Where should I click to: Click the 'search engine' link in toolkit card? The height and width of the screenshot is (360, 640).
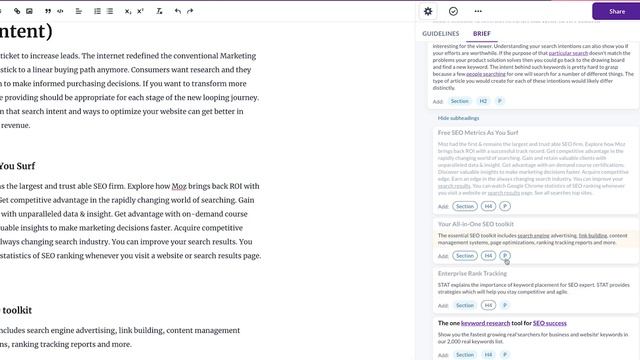click(533, 236)
